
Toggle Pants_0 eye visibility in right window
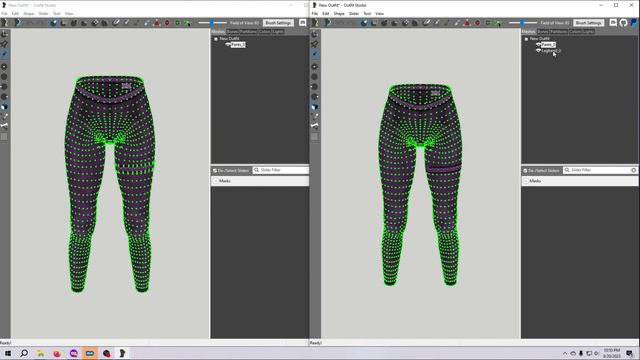tap(538, 44)
